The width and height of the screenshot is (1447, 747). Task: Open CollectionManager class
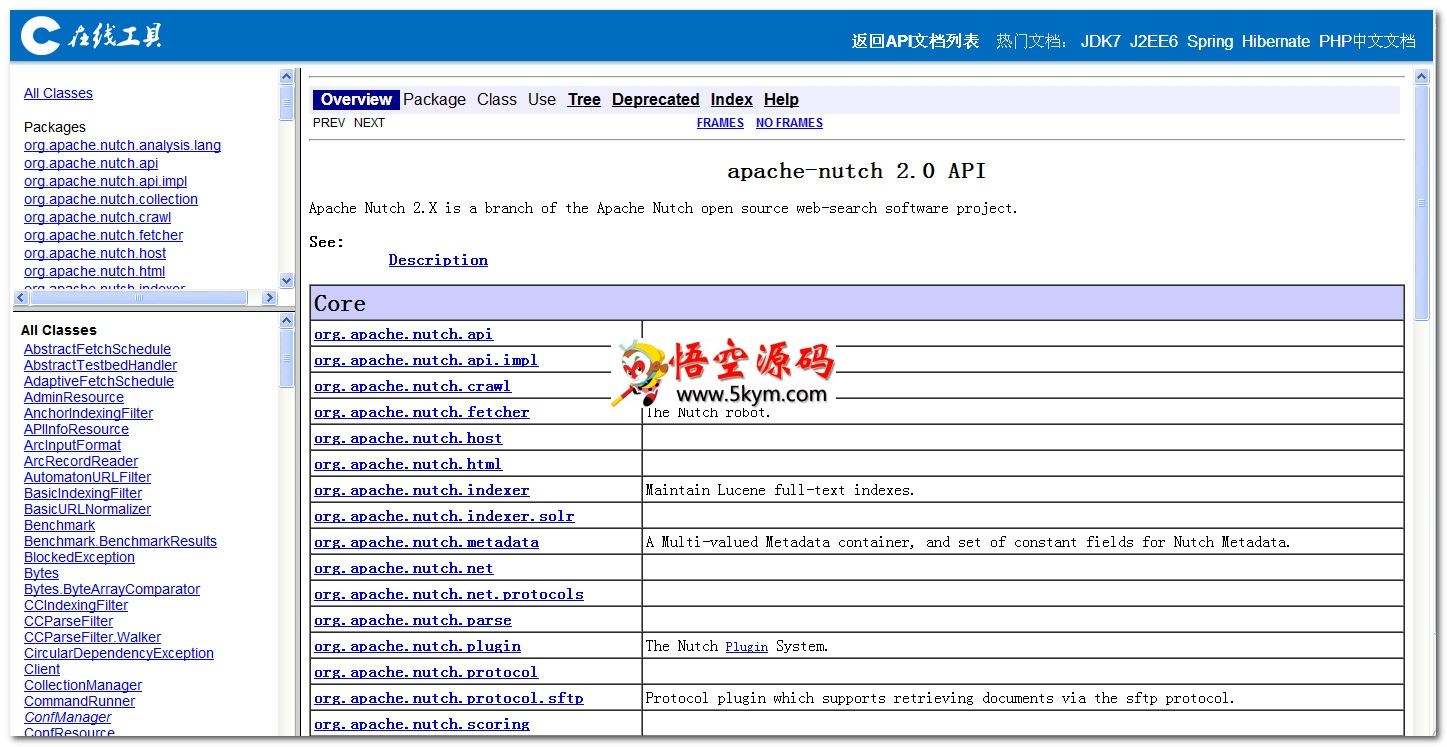click(83, 685)
